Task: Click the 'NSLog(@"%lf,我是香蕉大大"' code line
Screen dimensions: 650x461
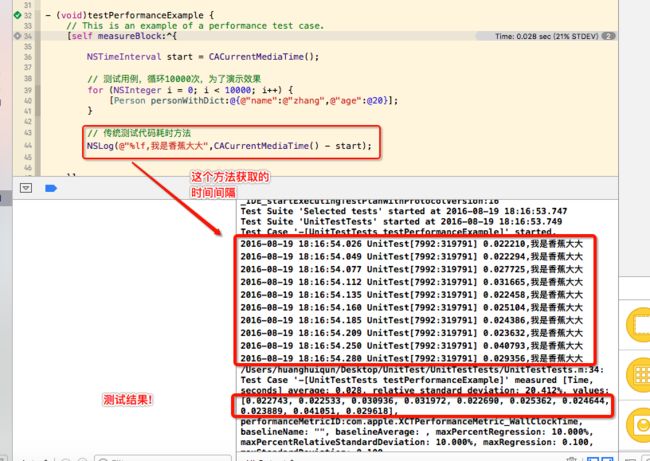Action: (229, 146)
